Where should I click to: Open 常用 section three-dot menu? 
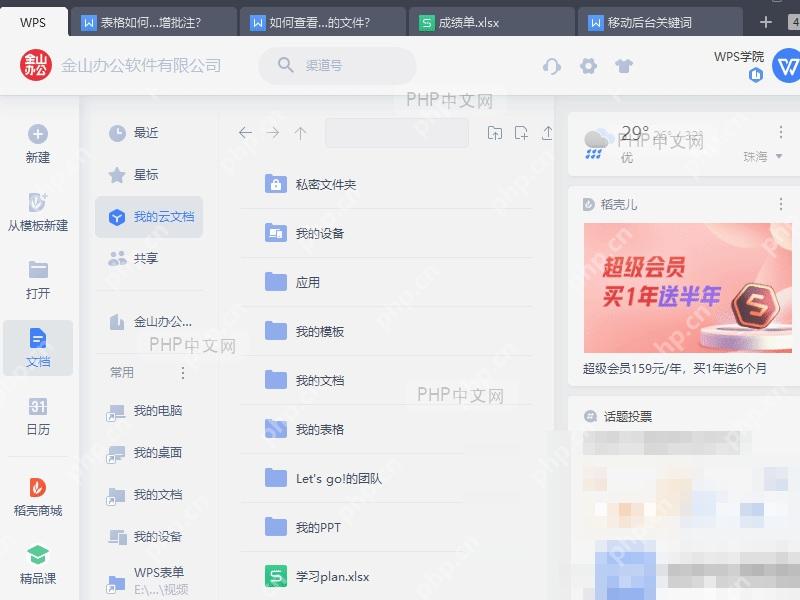click(183, 373)
